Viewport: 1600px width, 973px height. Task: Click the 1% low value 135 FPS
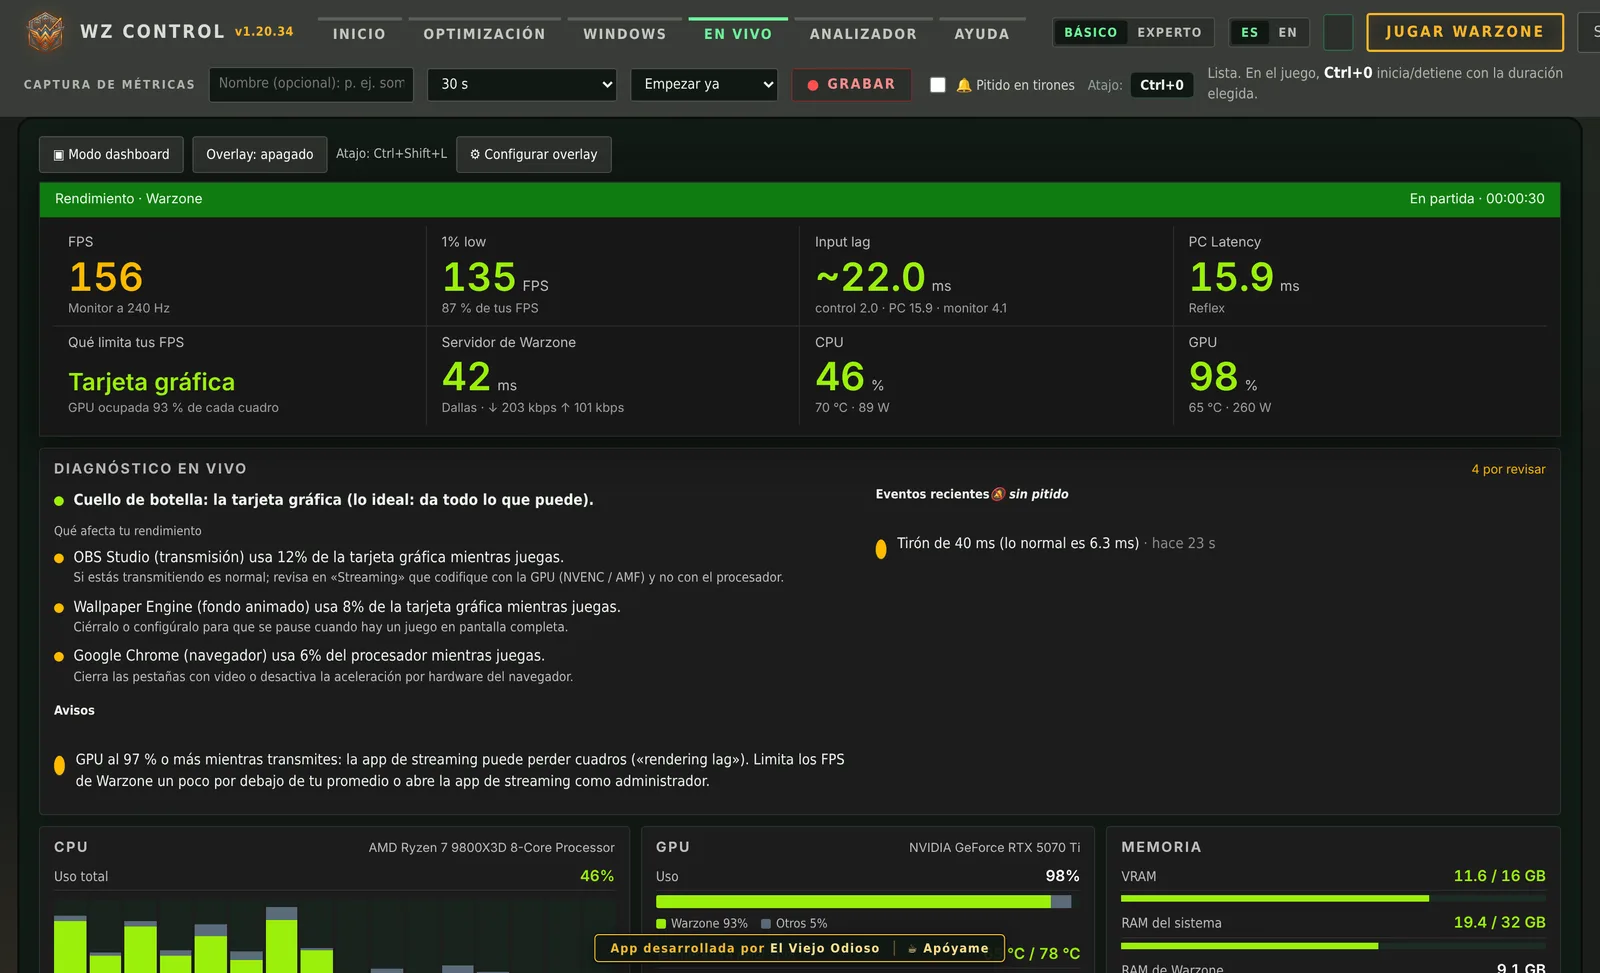coord(495,277)
